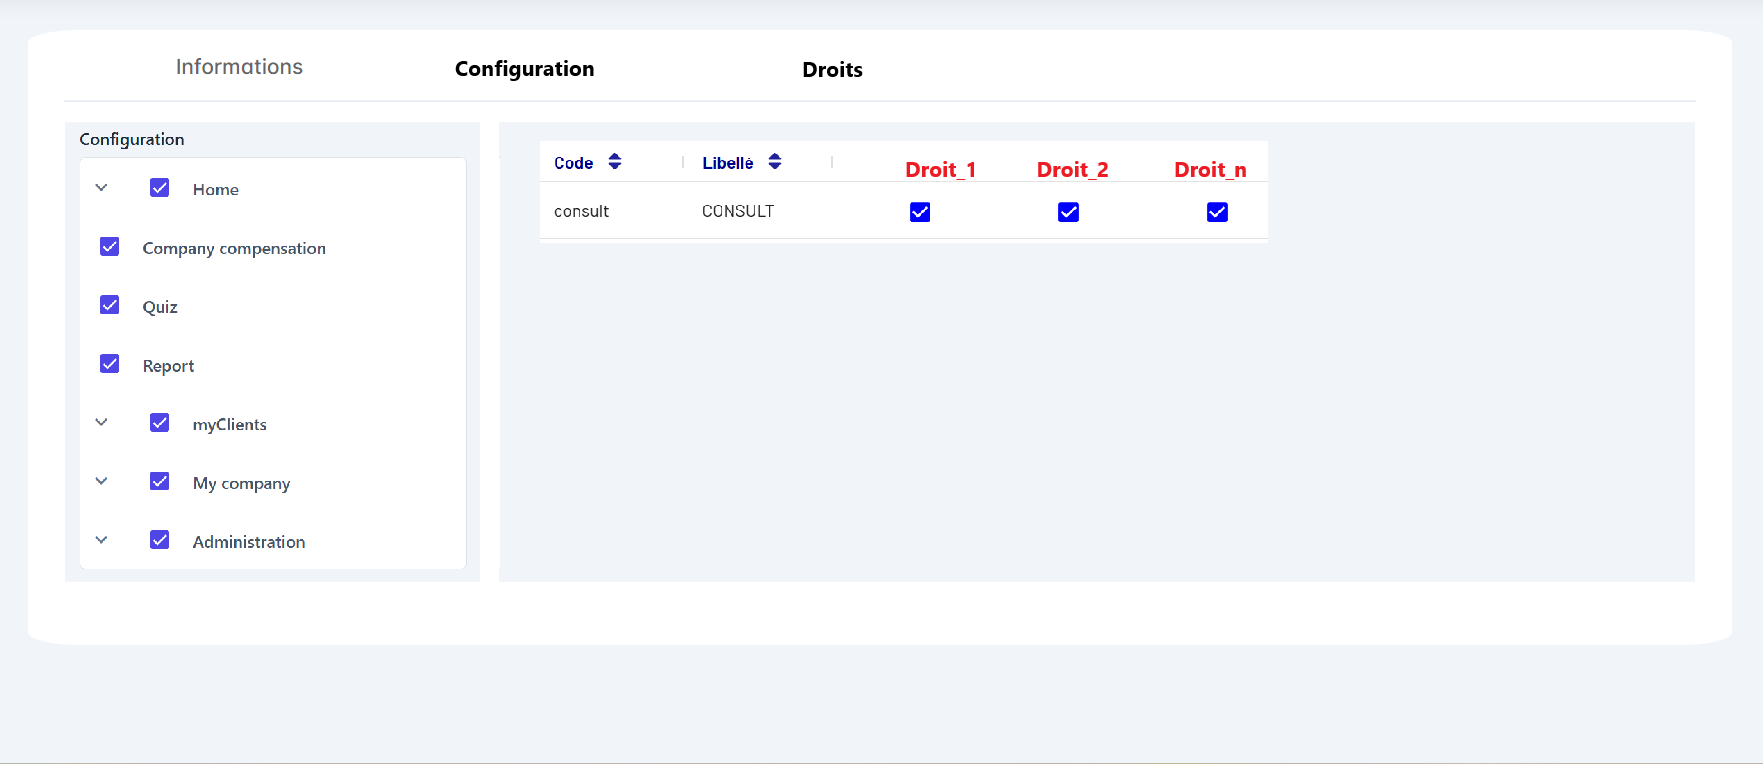Open the Configuration tab
Screen dimensions: 1763x764
click(524, 69)
